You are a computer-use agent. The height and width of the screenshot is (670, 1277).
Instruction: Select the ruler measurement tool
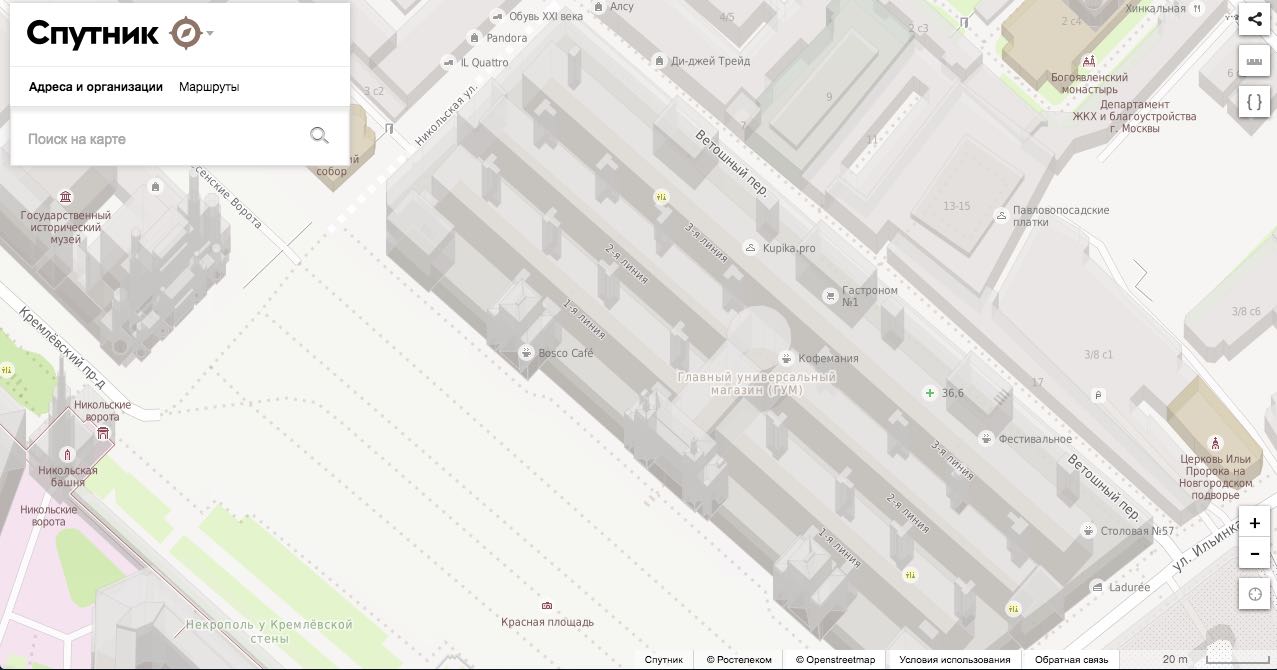tap(1255, 60)
